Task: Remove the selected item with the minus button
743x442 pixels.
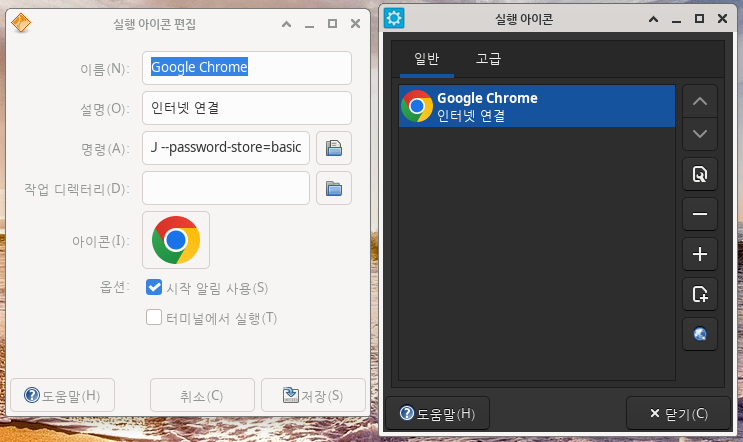Action: coord(699,214)
